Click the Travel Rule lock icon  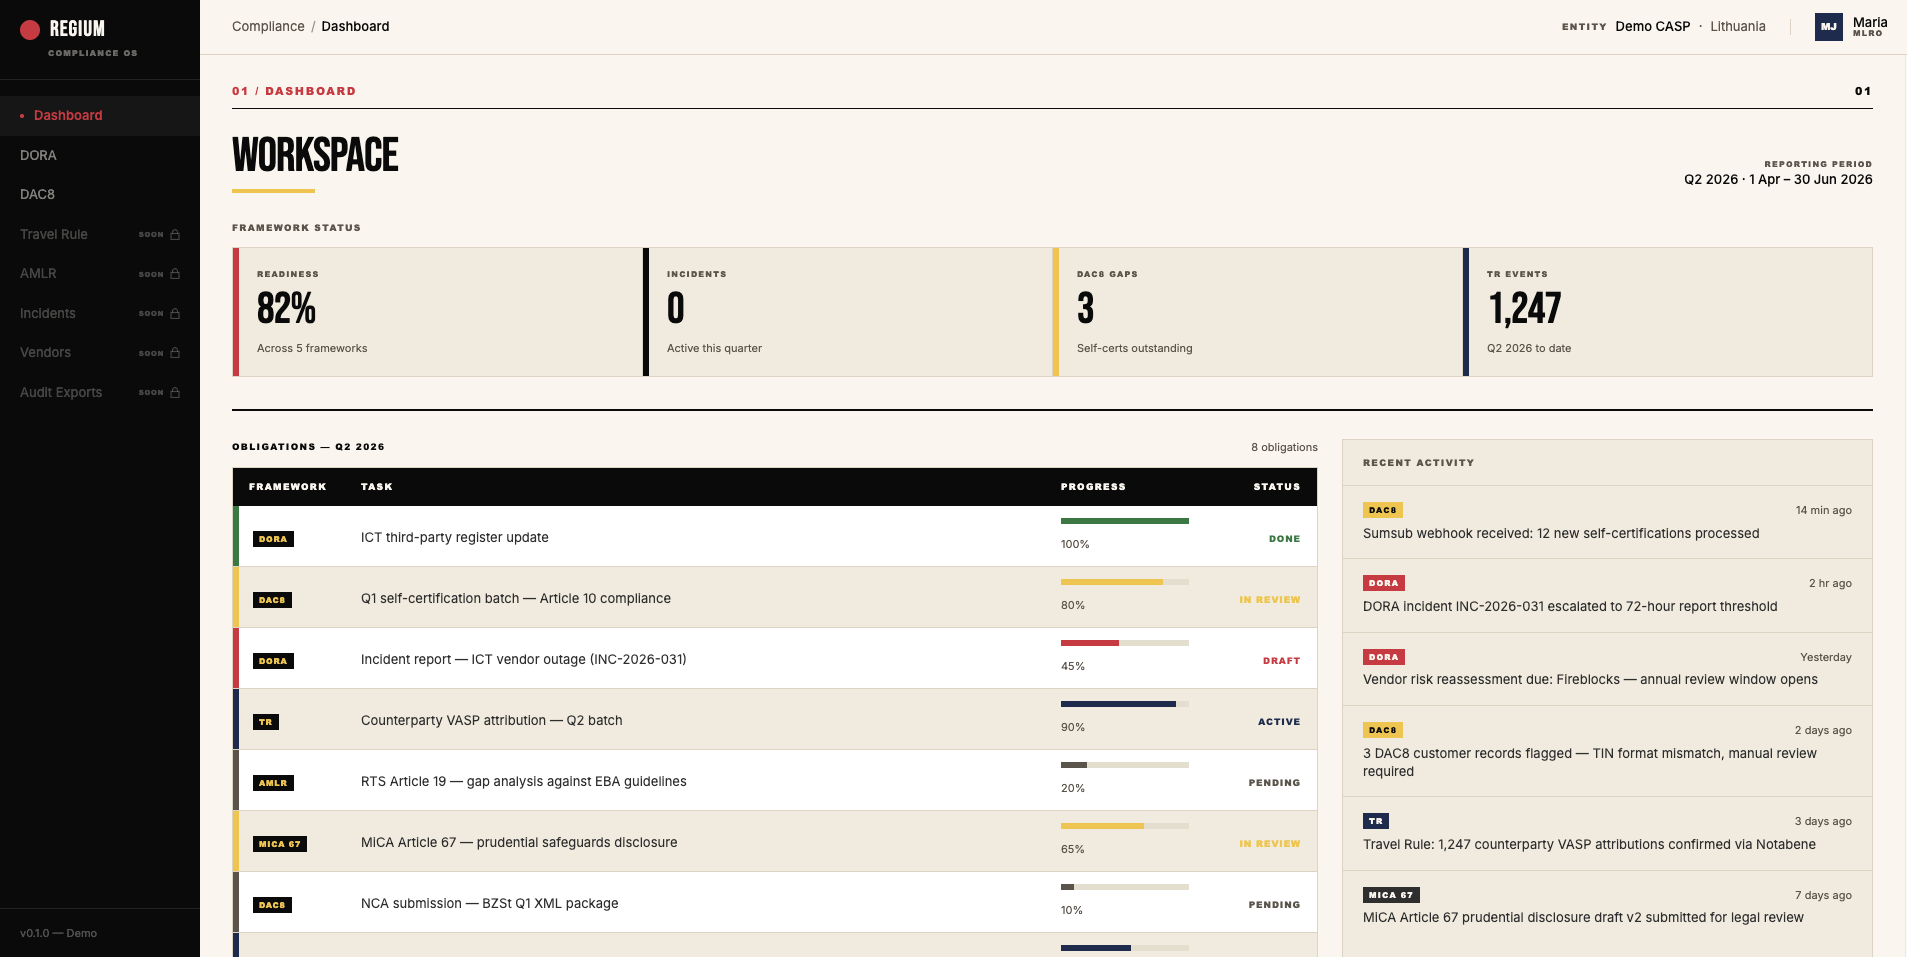coord(175,235)
